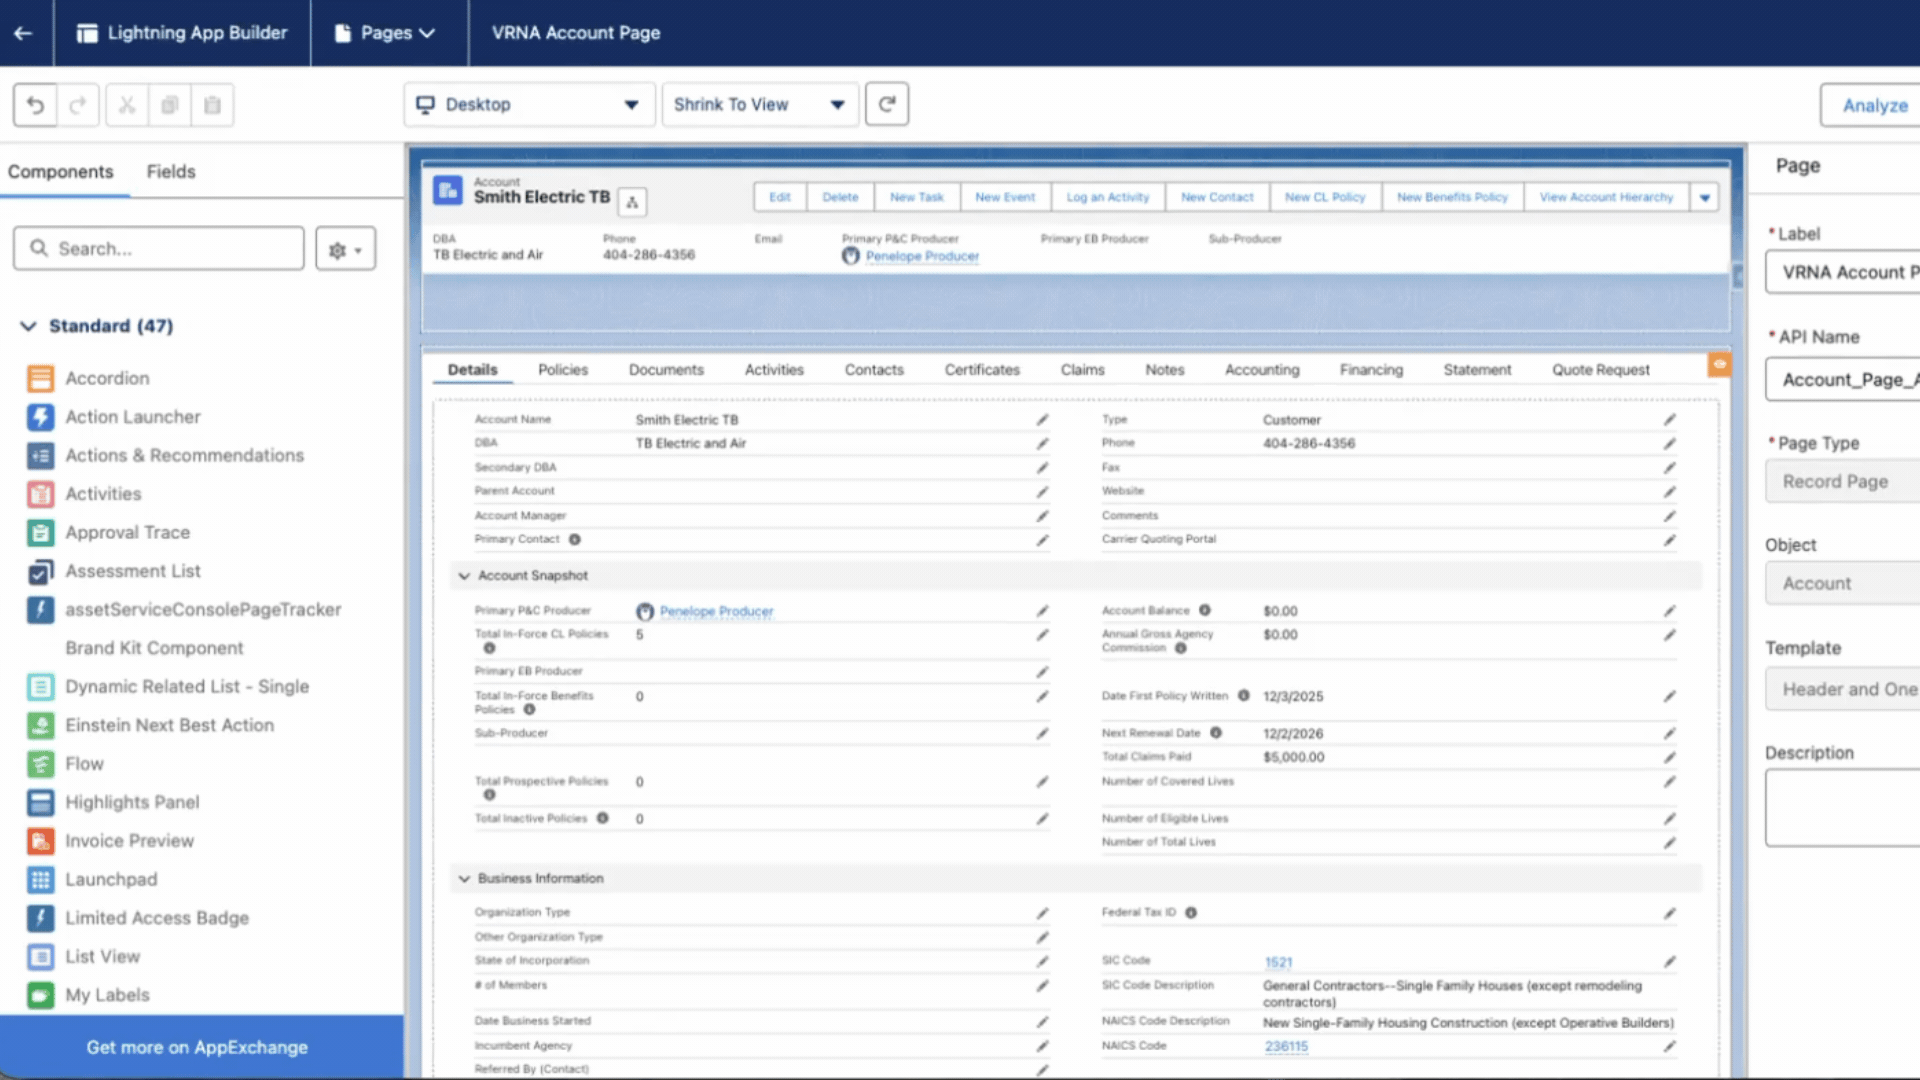Screen dimensions: 1920x1080
Task: Open the SIC Code 1521 link
Action: [x=1278, y=962]
